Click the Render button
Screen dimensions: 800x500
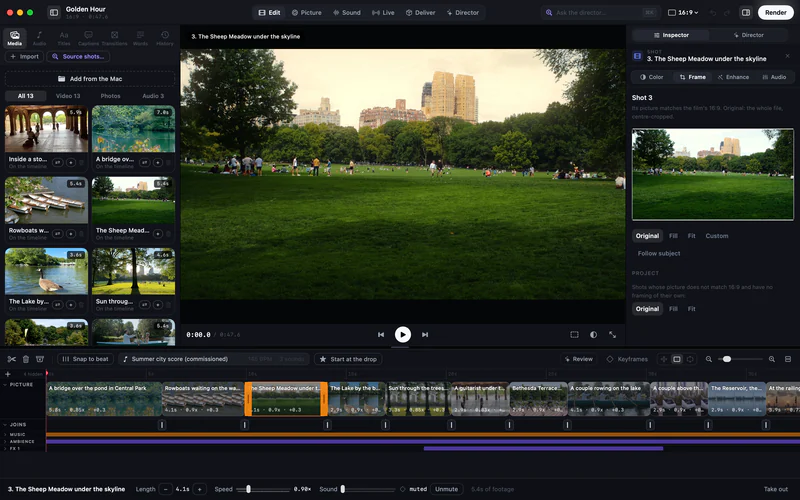tap(776, 12)
